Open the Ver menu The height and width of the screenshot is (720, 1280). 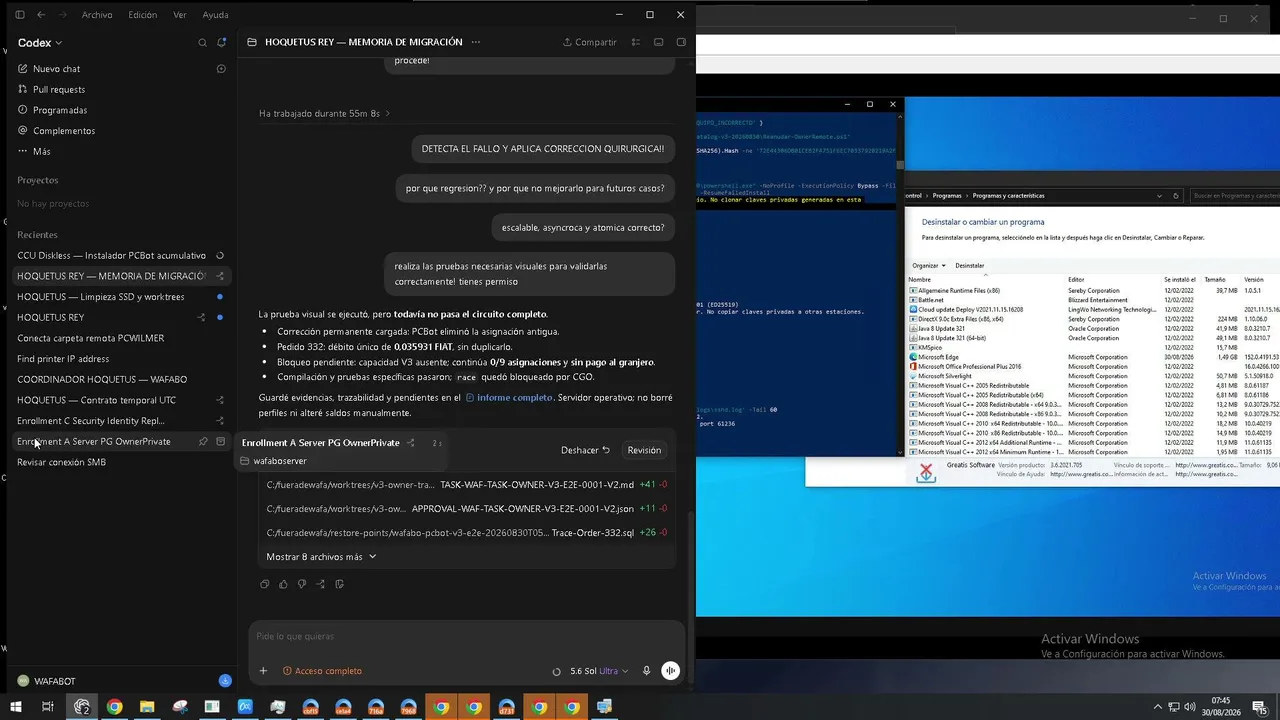click(180, 15)
